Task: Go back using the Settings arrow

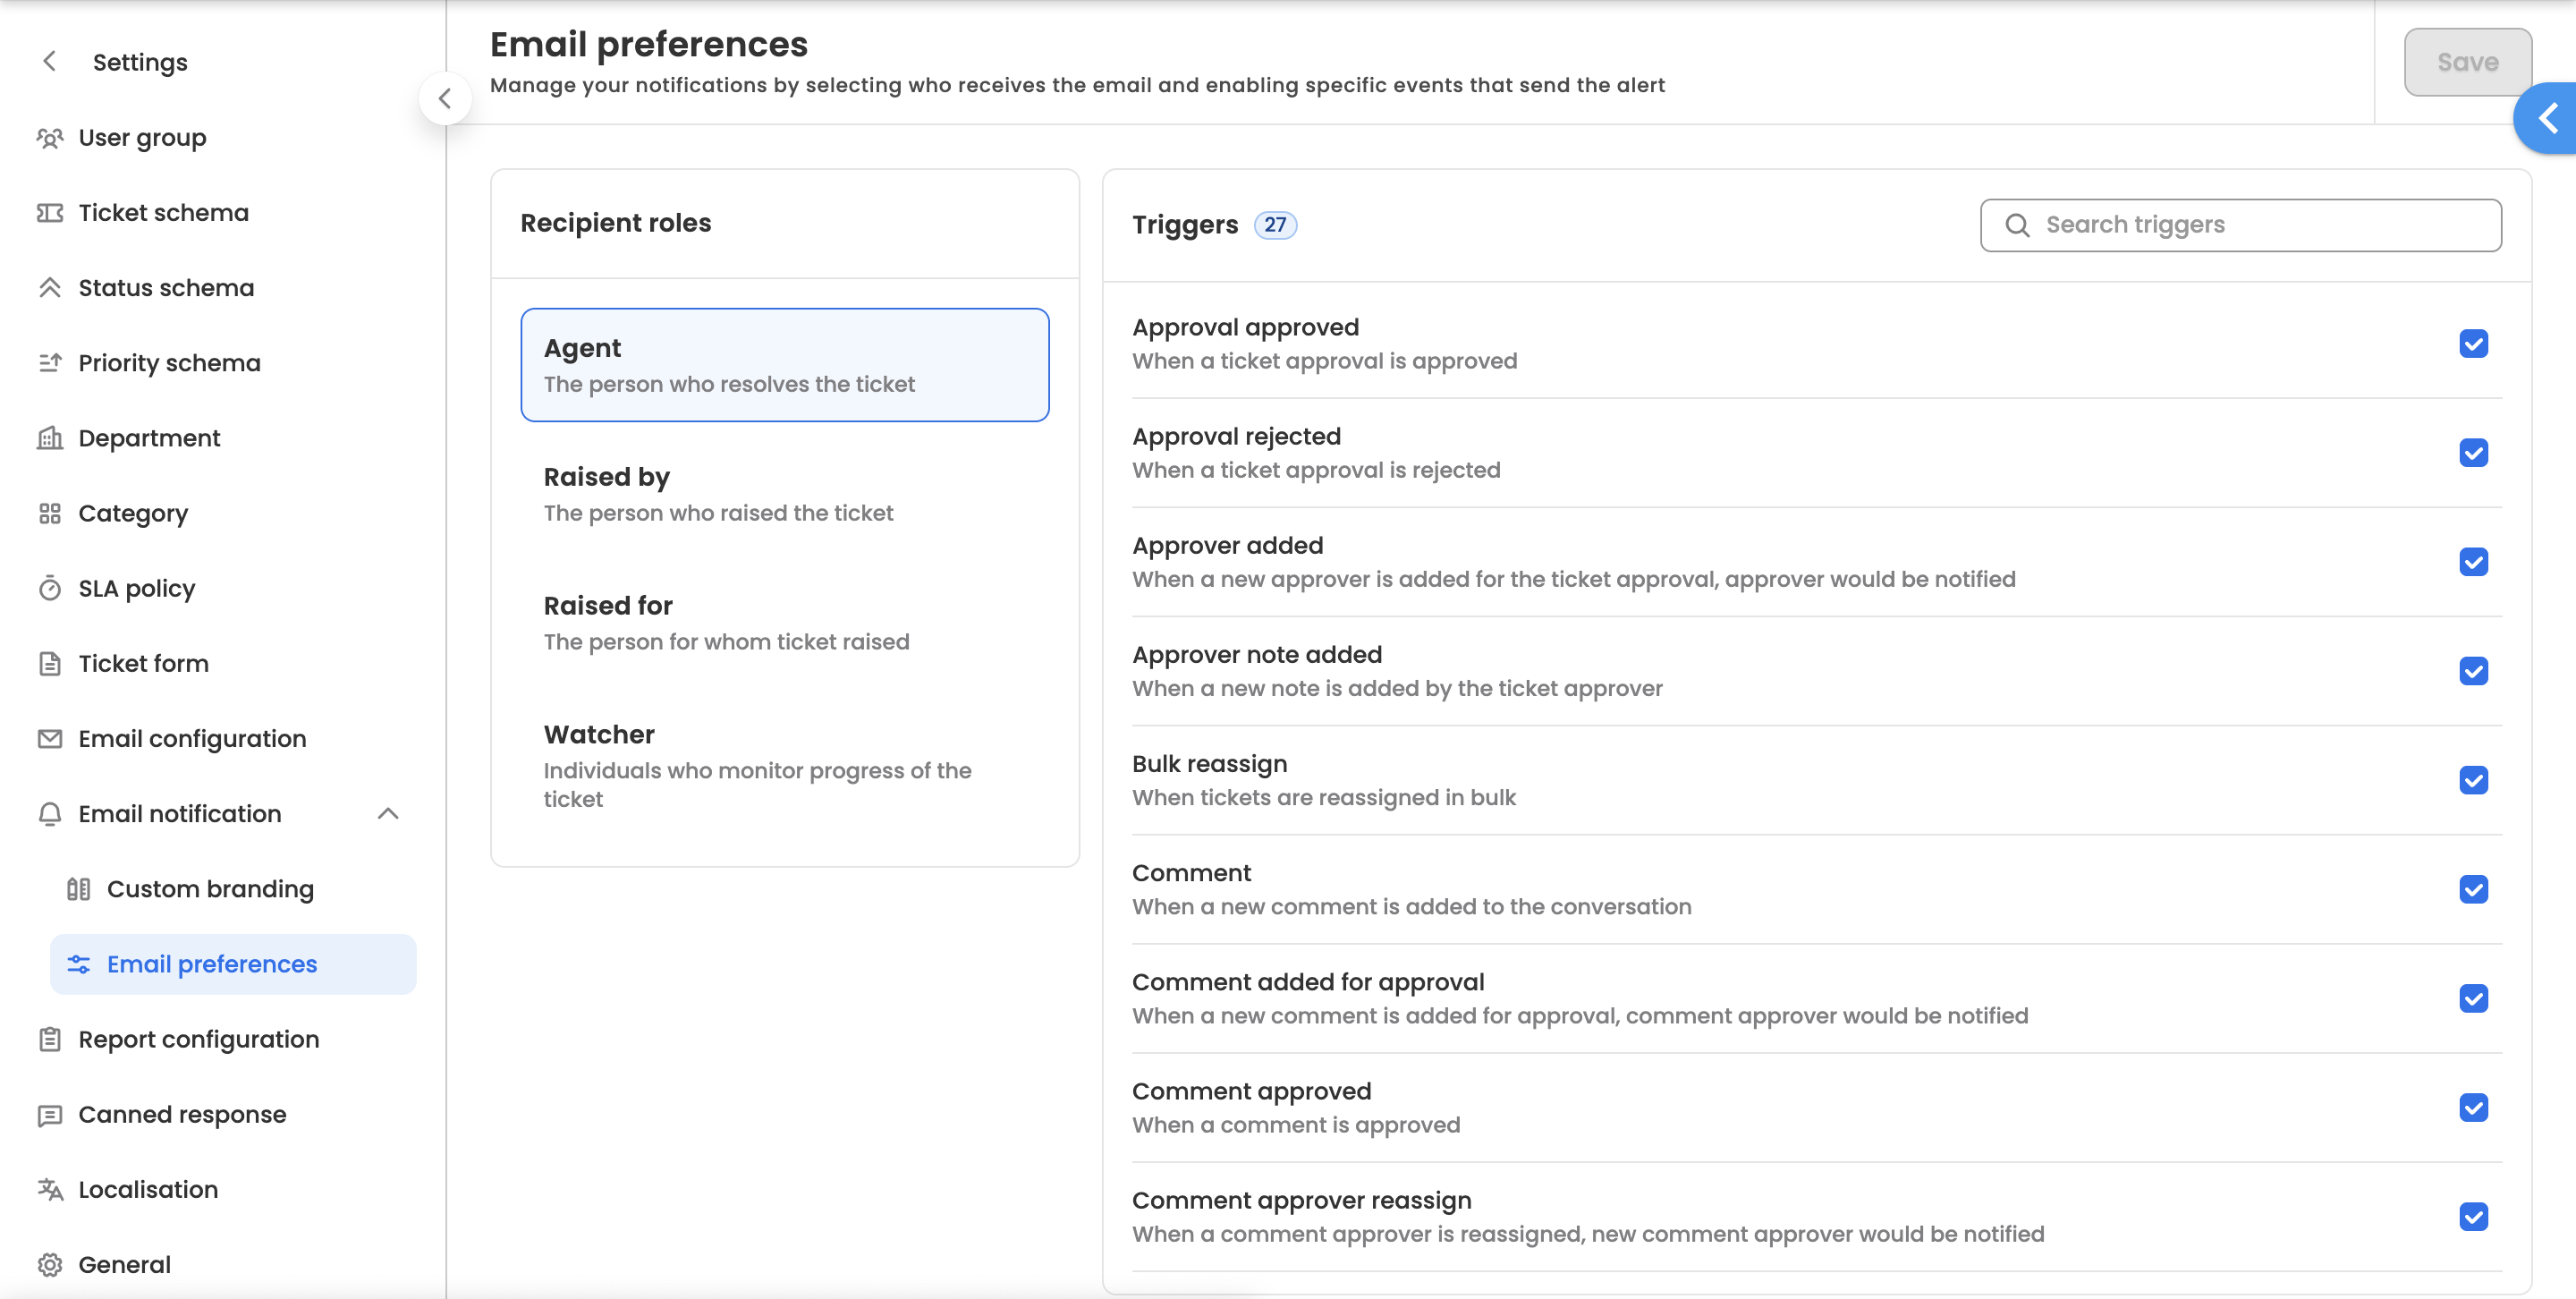Action: pos(49,62)
